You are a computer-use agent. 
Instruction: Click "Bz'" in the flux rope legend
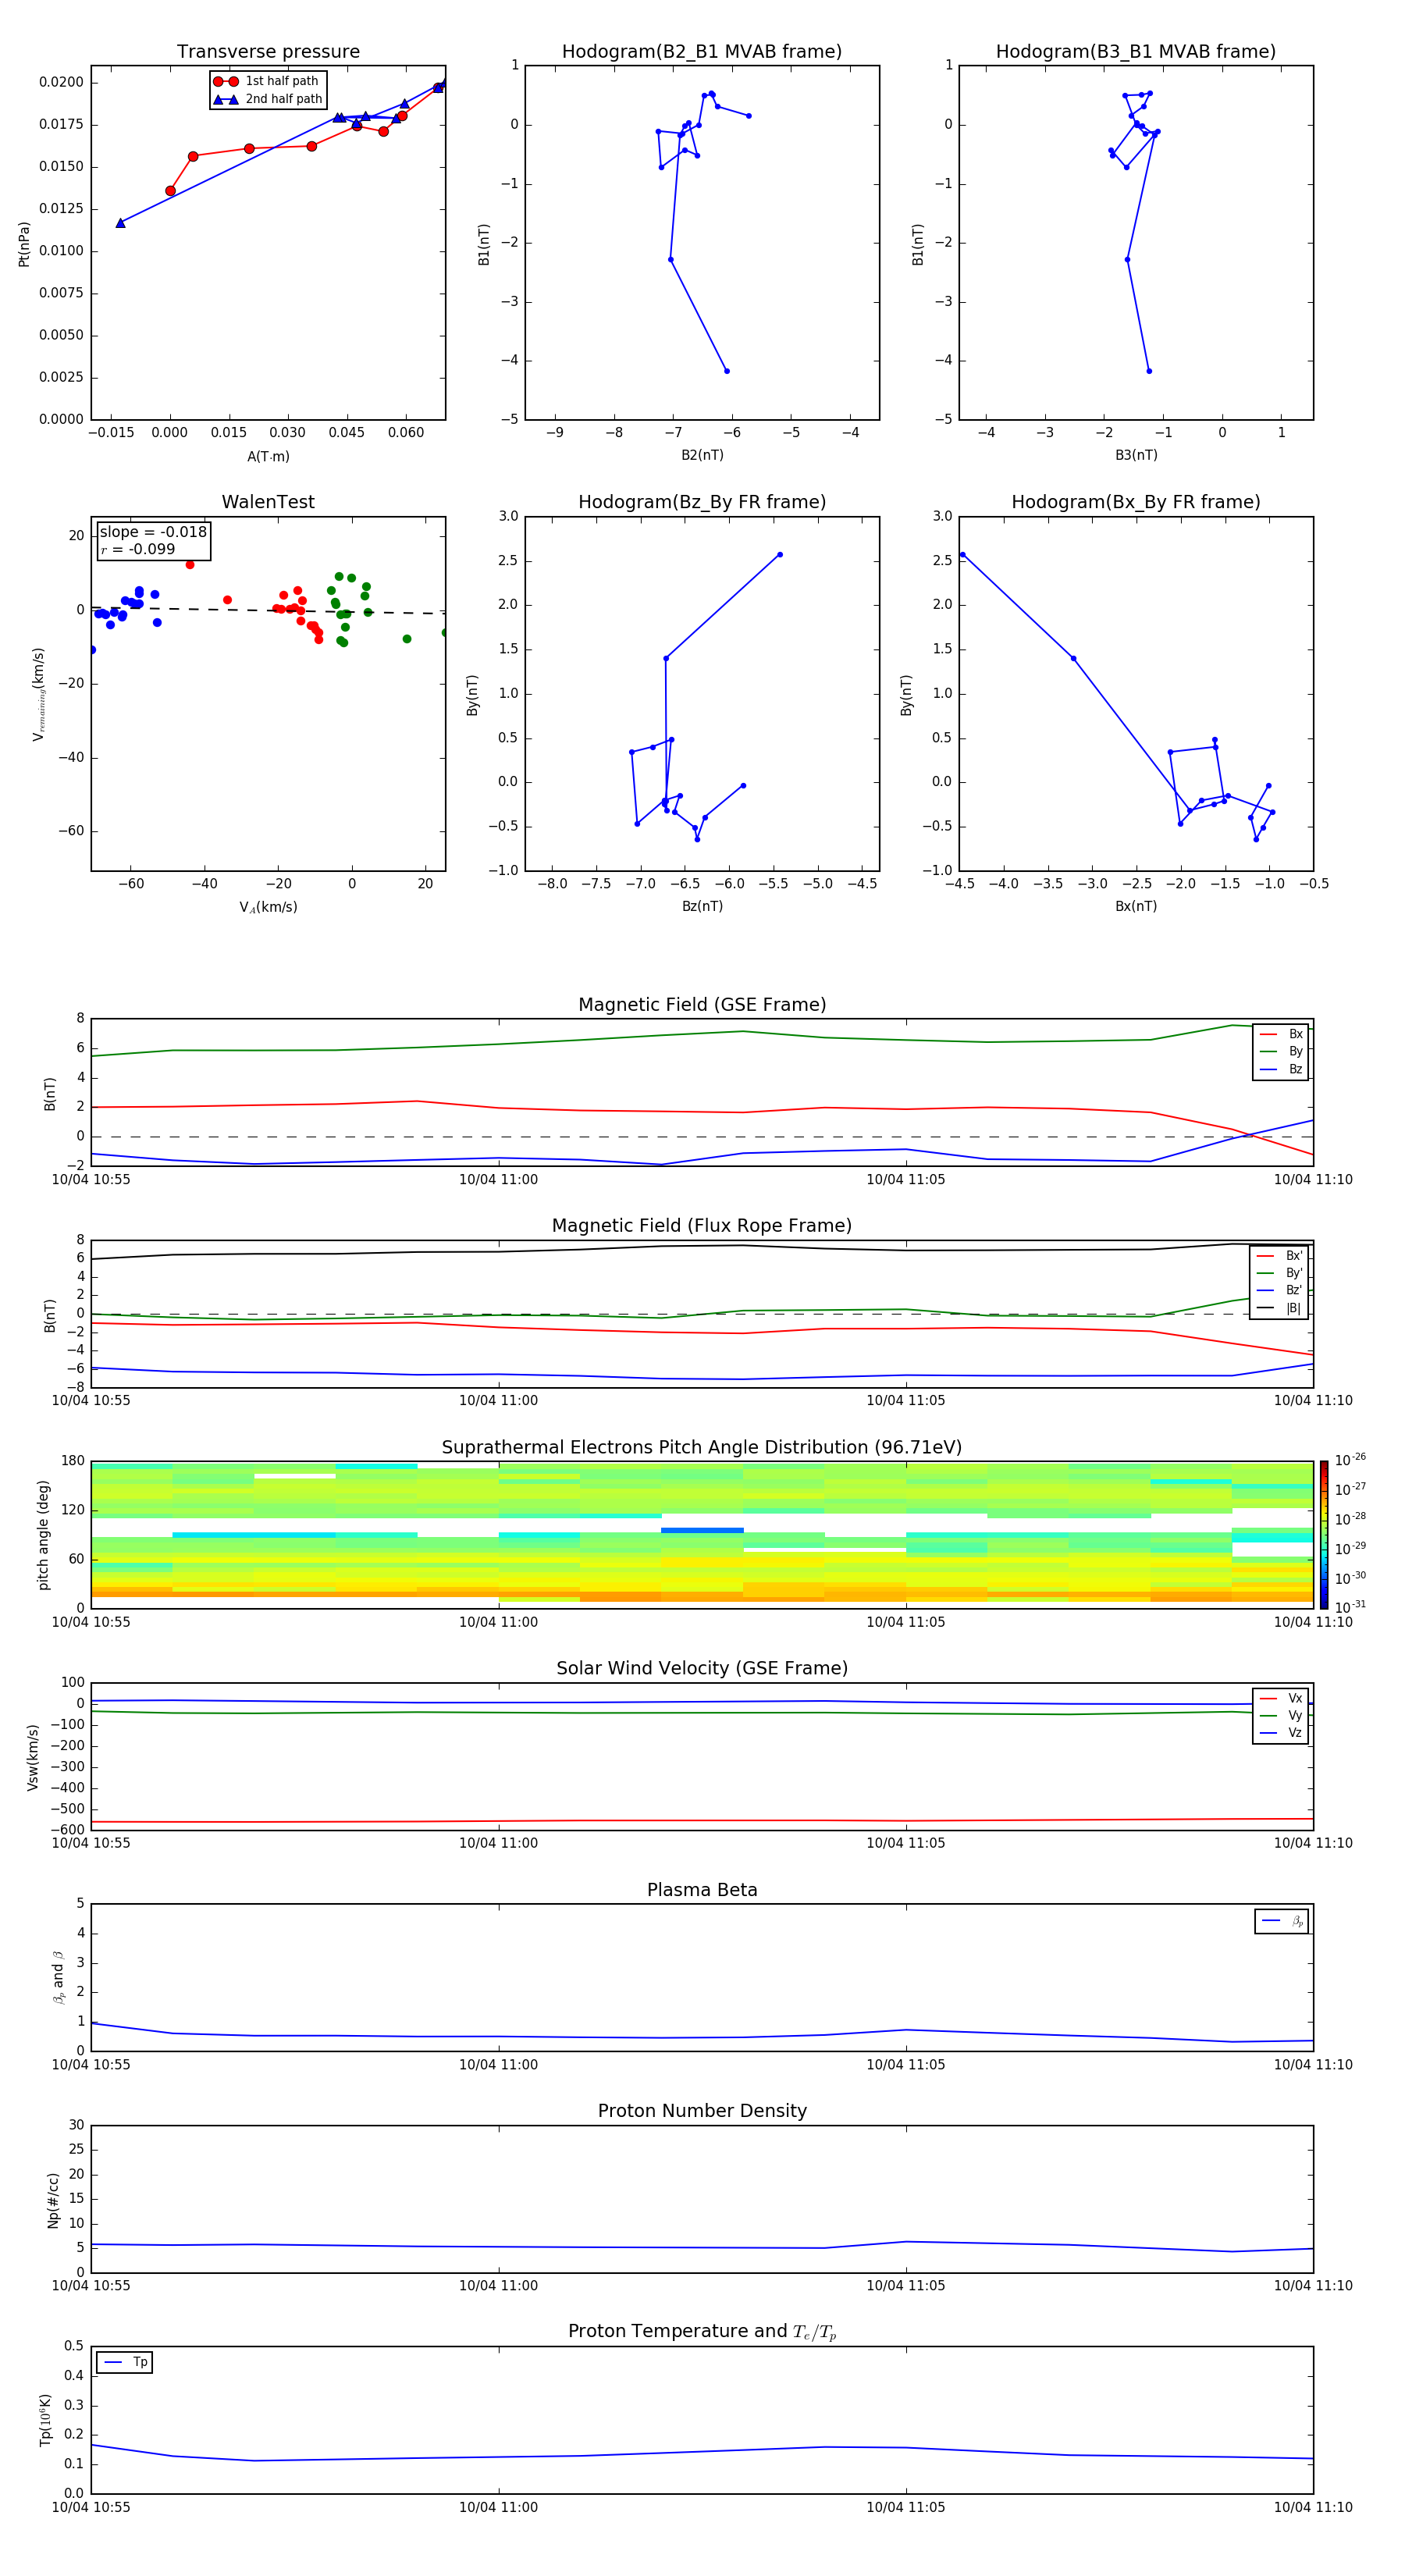(x=1294, y=1290)
